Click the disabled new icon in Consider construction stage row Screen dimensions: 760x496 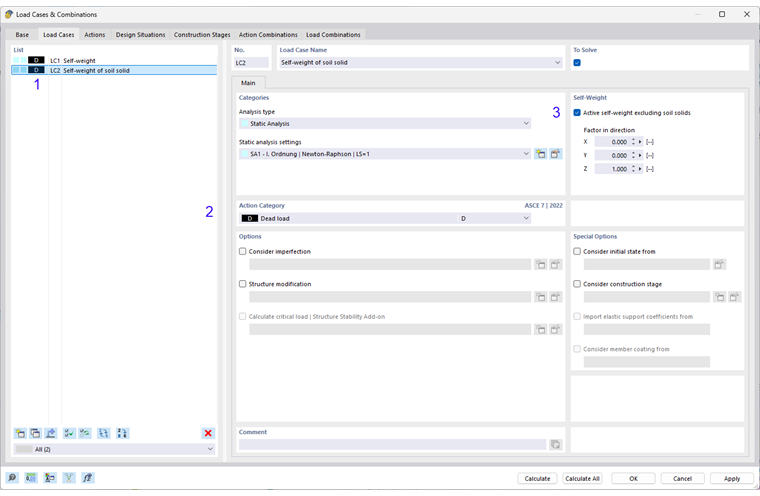[x=720, y=297]
